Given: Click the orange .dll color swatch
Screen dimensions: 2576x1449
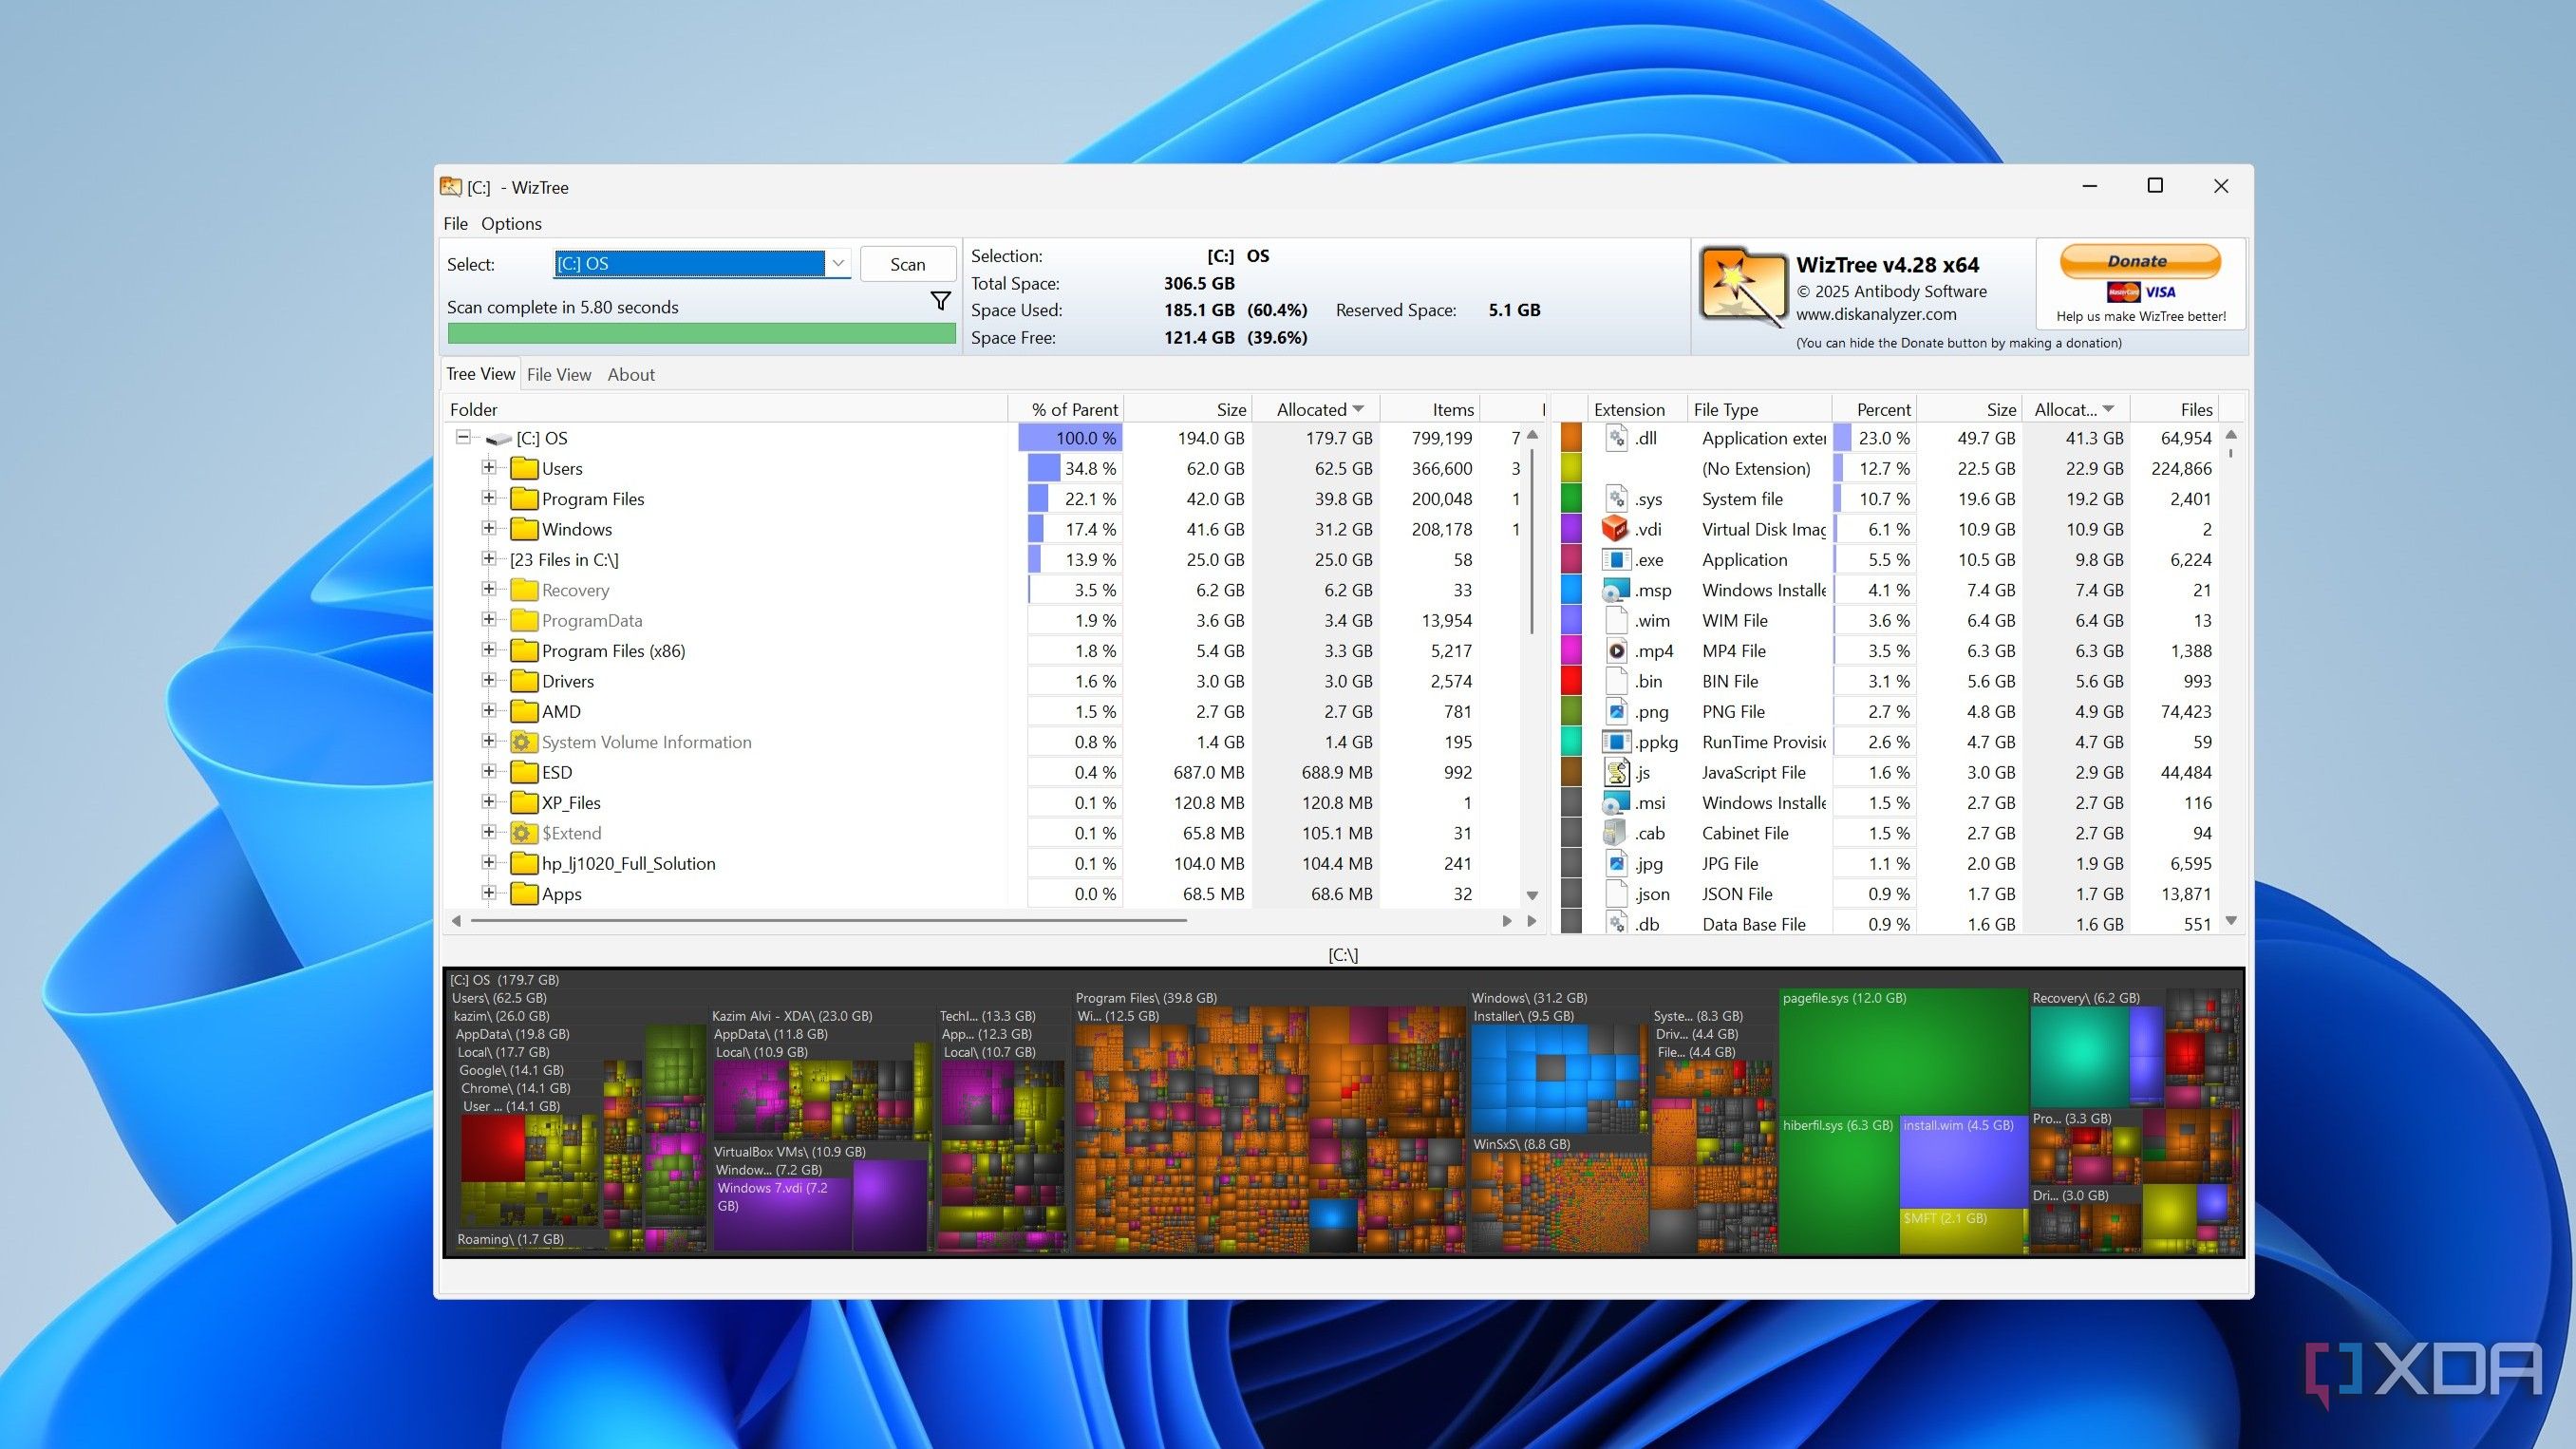Looking at the screenshot, I should [x=1571, y=438].
